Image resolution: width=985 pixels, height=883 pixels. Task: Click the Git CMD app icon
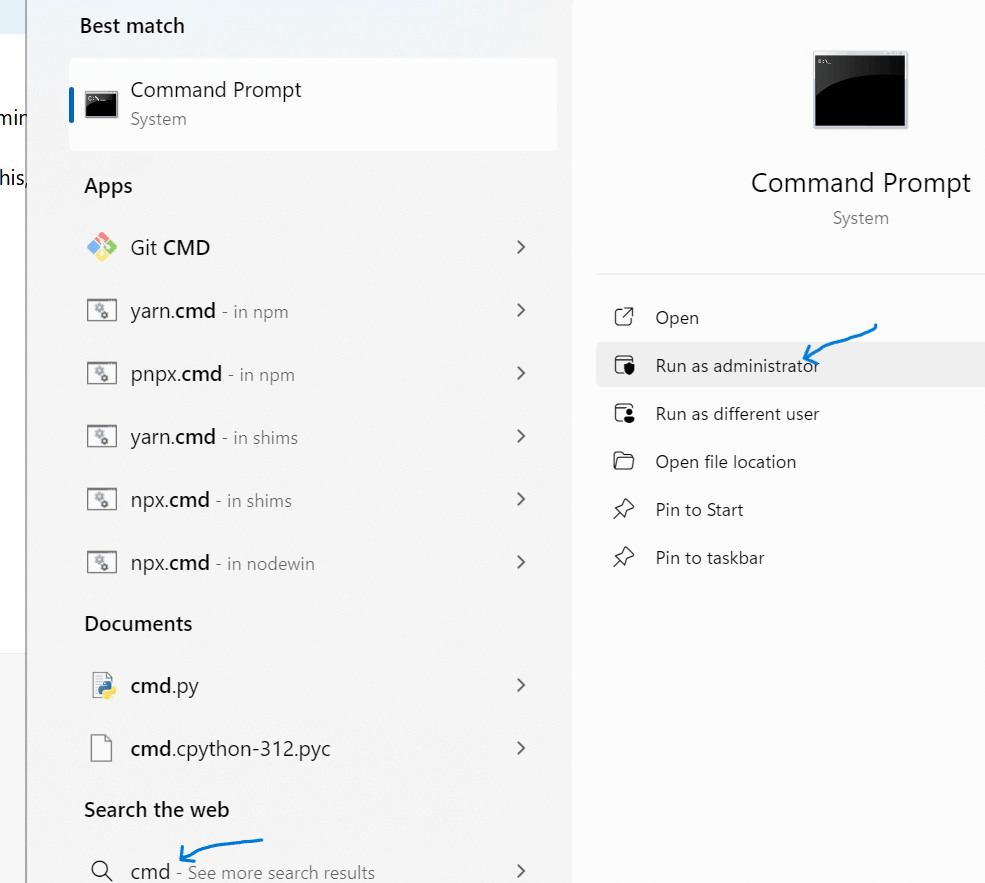point(102,247)
